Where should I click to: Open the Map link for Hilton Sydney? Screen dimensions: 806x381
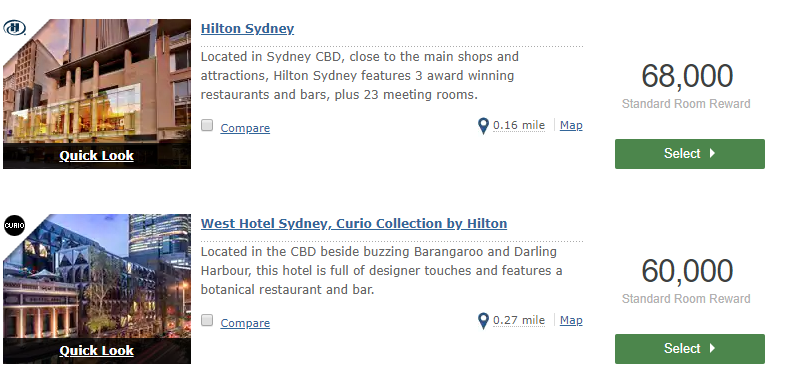[571, 125]
